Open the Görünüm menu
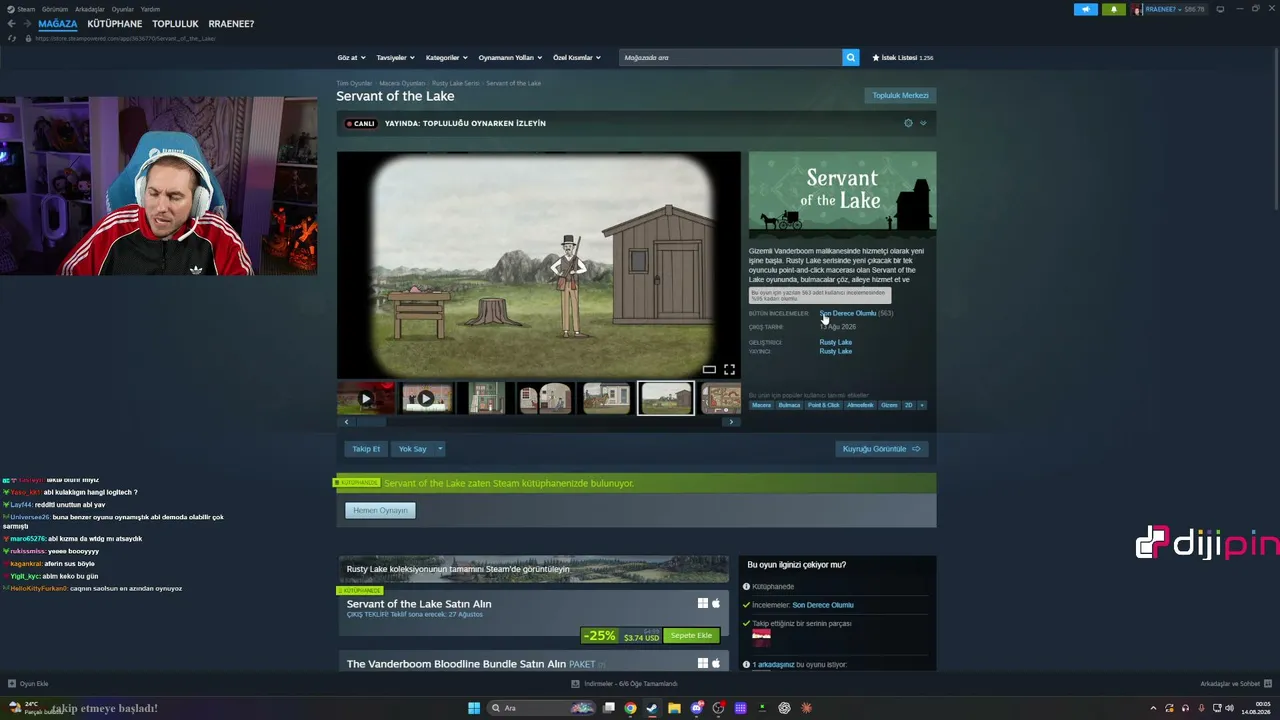The width and height of the screenshot is (1280, 720). coord(55,9)
